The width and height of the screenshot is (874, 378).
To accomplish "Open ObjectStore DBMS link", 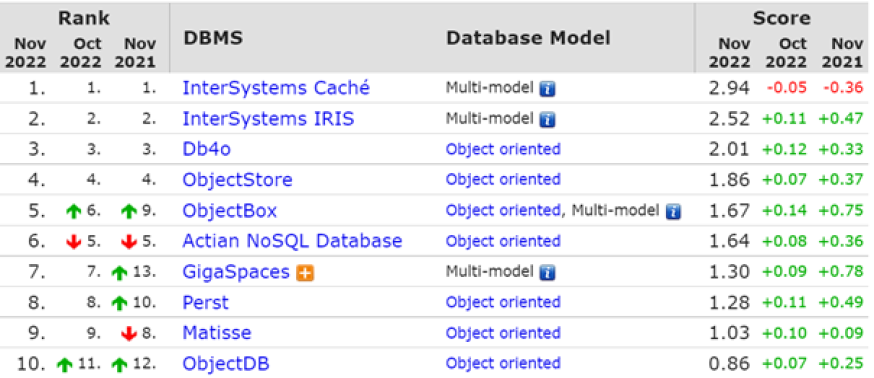I will (237, 180).
